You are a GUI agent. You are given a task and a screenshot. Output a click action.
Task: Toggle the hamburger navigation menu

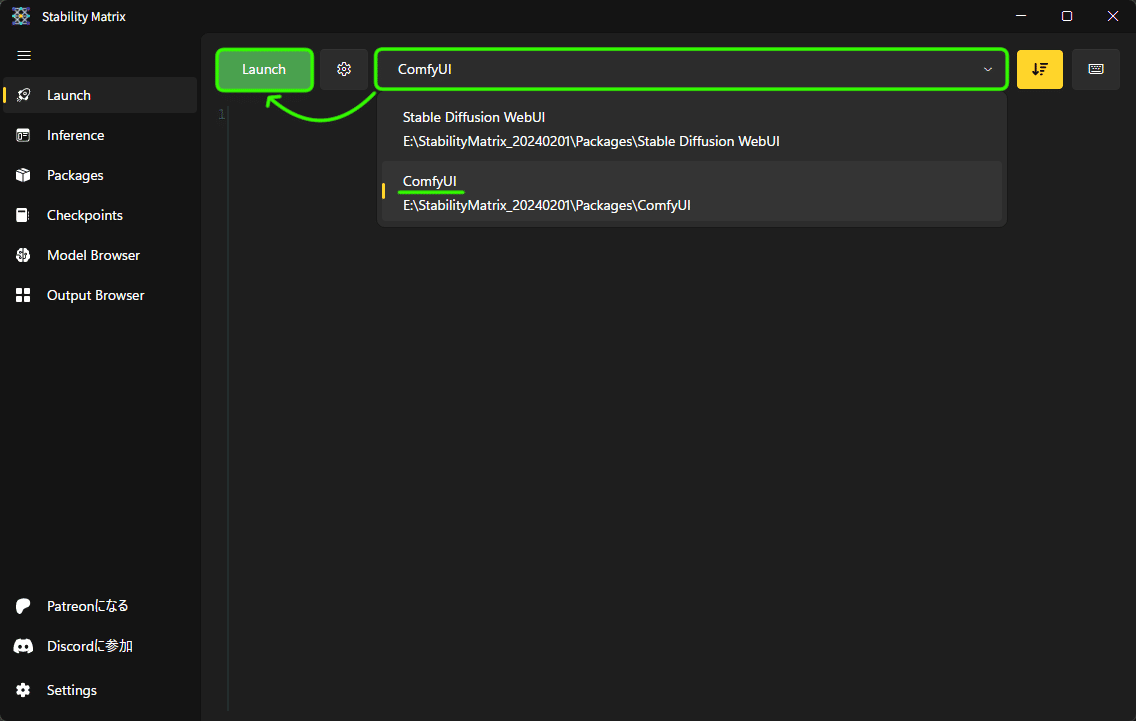(24, 56)
